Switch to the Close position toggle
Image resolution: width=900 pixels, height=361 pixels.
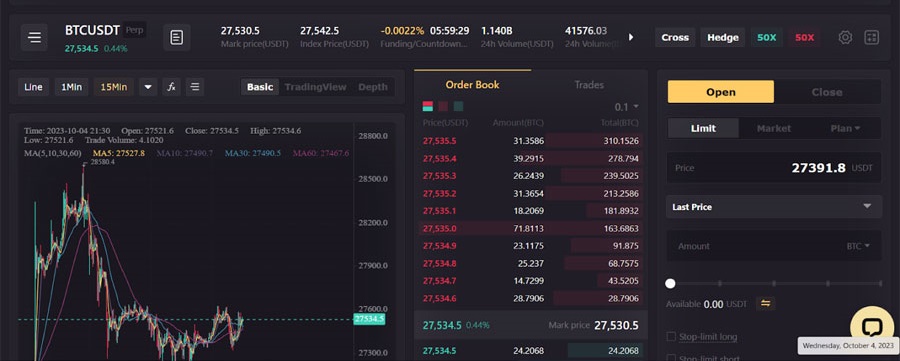click(x=827, y=92)
